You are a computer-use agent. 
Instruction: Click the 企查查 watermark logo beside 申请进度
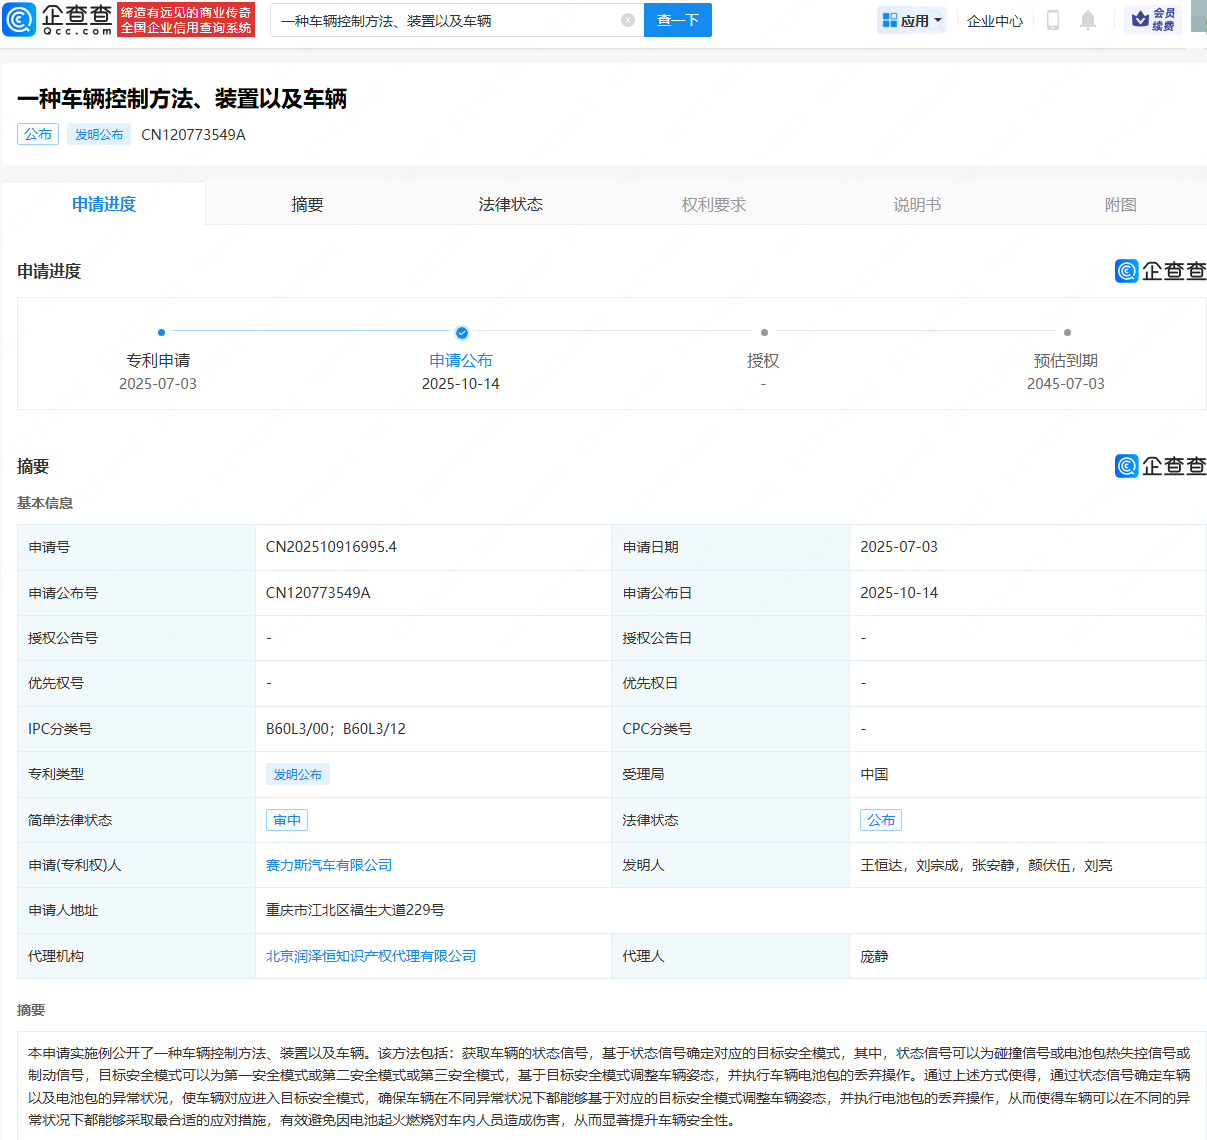pyautogui.click(x=1160, y=271)
